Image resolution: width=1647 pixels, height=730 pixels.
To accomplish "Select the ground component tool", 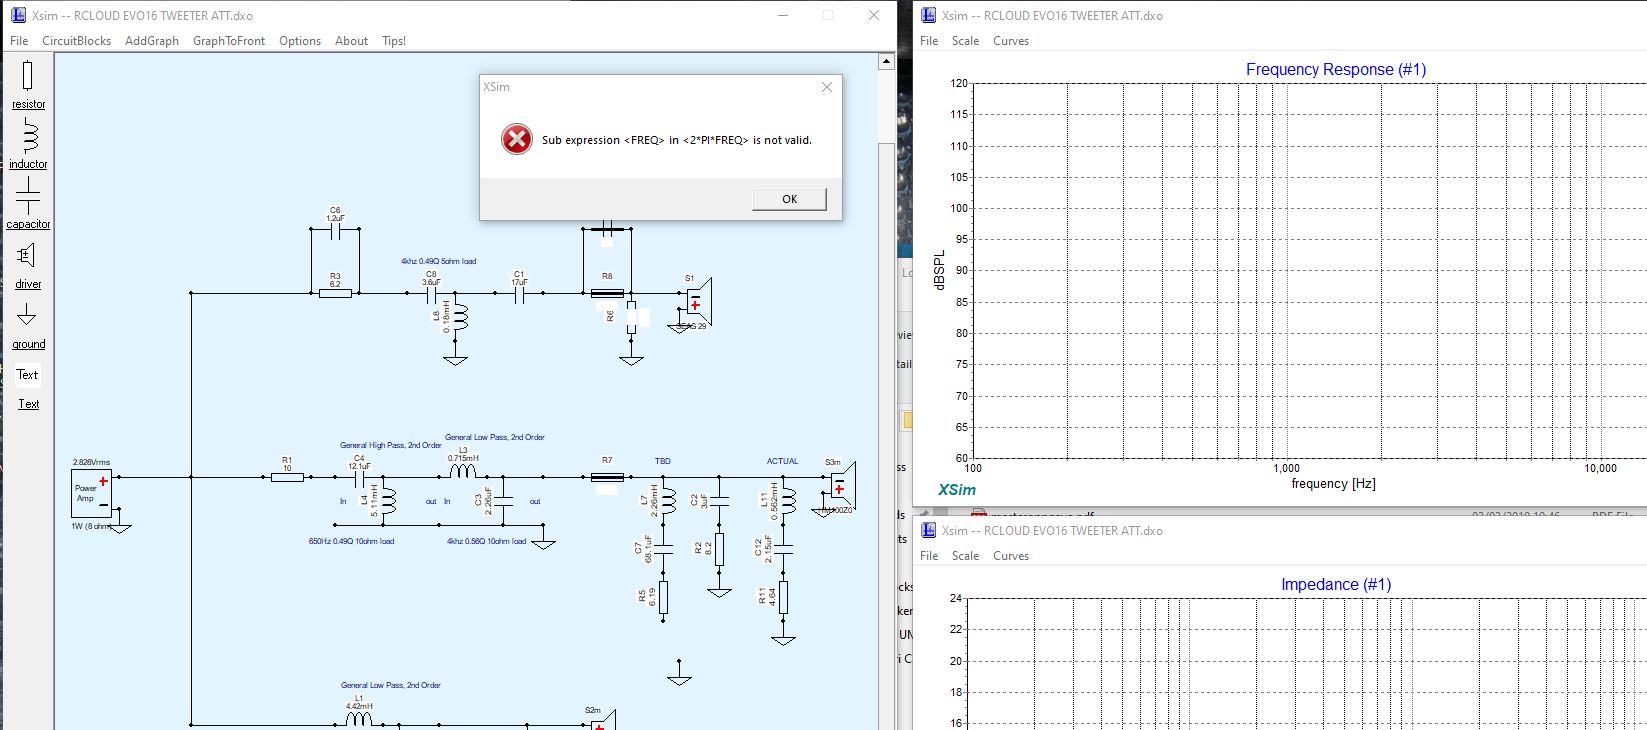I will (28, 326).
